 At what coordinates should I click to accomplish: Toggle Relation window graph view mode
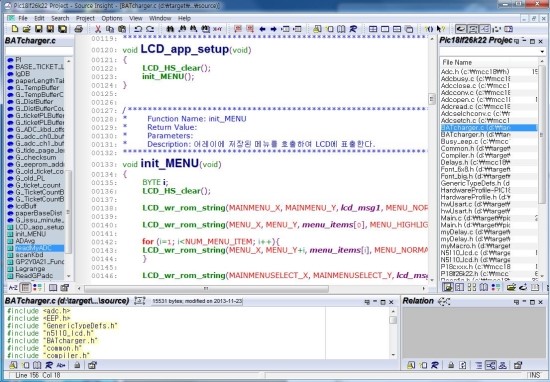490,366
